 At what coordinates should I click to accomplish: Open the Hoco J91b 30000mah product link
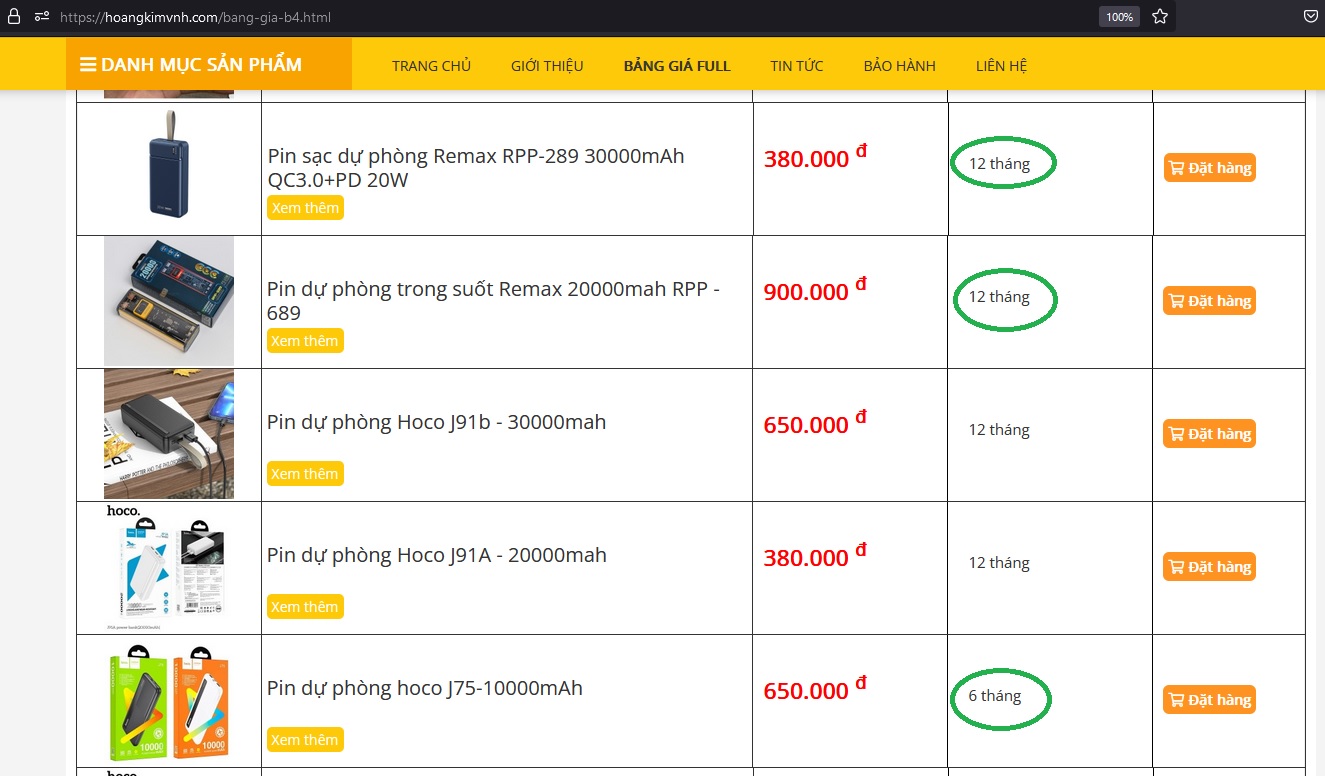(x=436, y=422)
